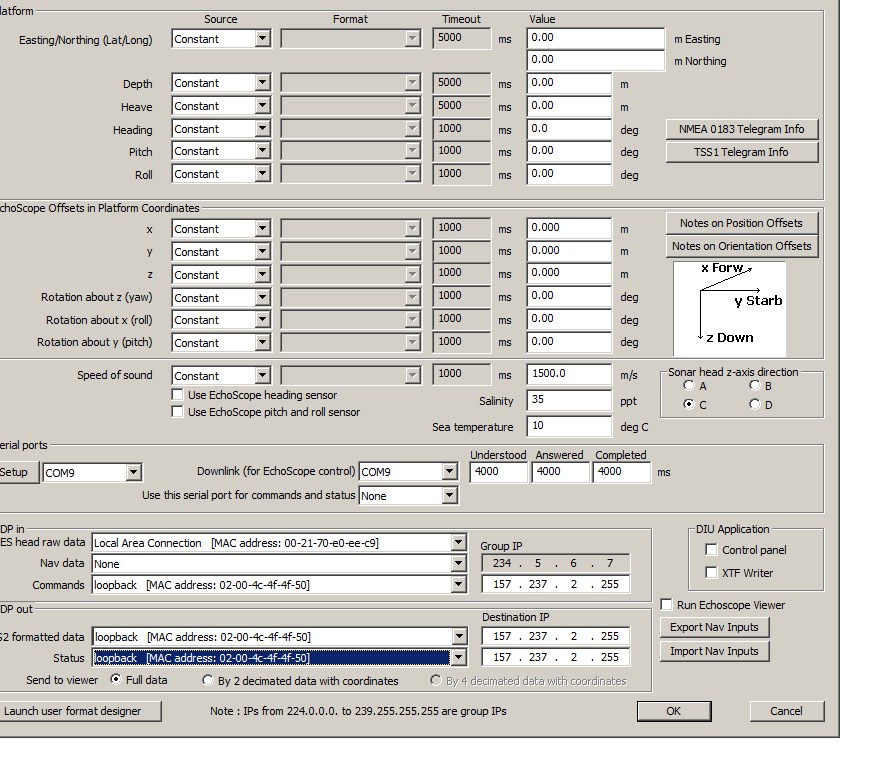
Task: Click the m Easting value field
Action: [x=596, y=38]
